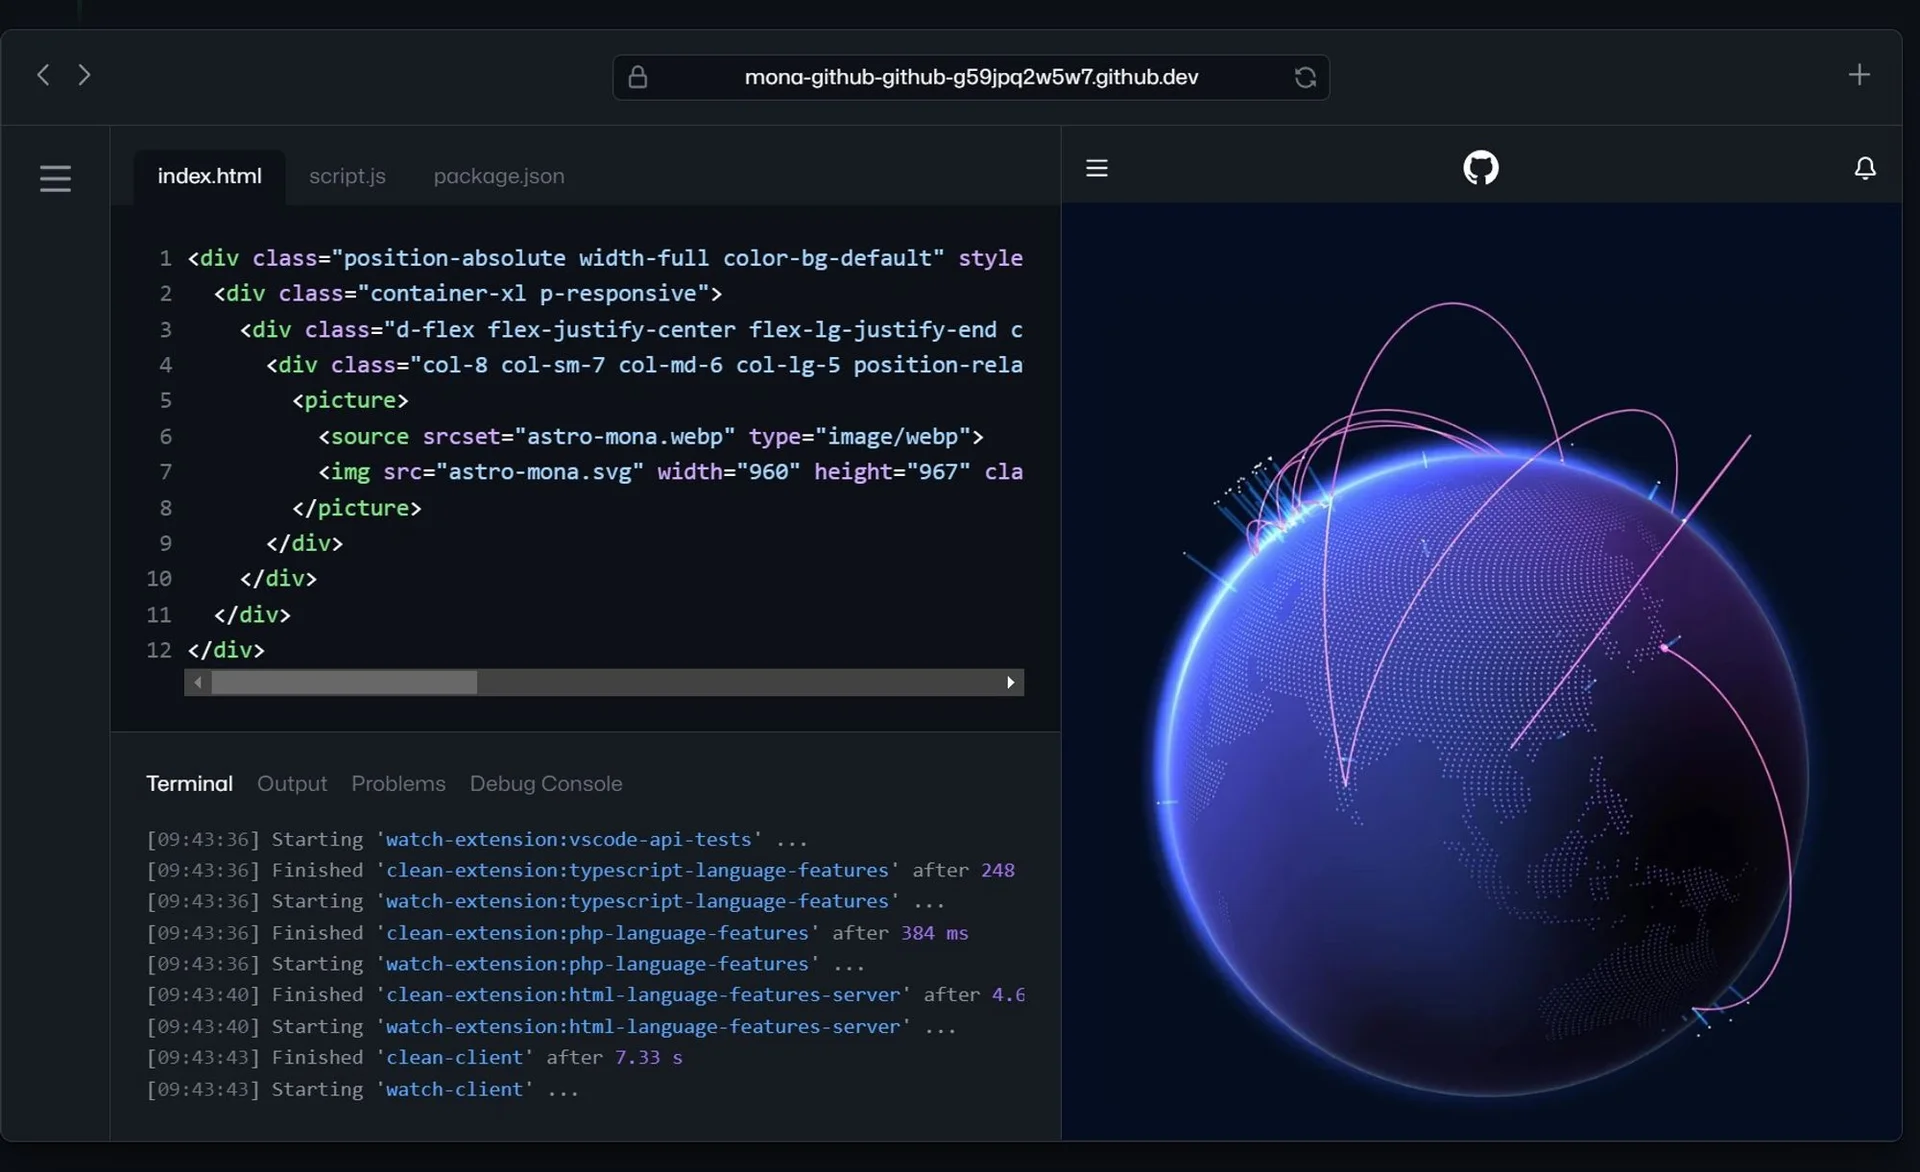Select the Terminal panel label

tap(189, 784)
